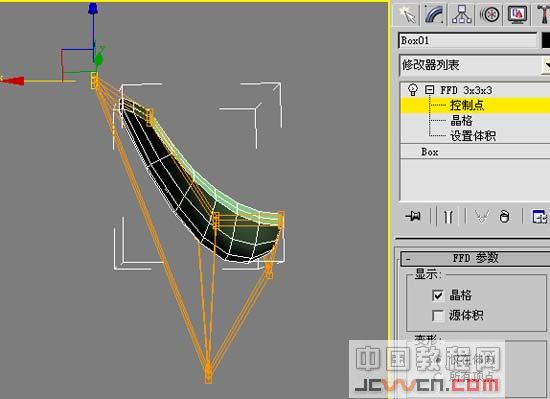Open the 修改器列表 modifier list dropdown
The height and width of the screenshot is (399, 550).
474,65
